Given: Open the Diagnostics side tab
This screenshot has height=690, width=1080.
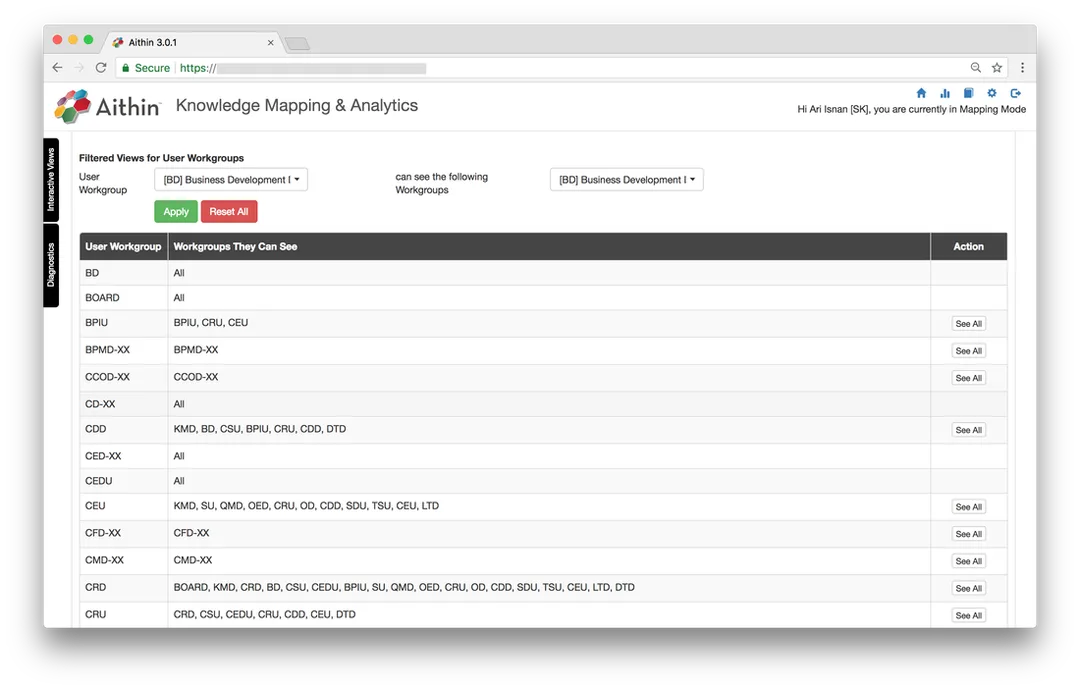Looking at the screenshot, I should [x=51, y=265].
